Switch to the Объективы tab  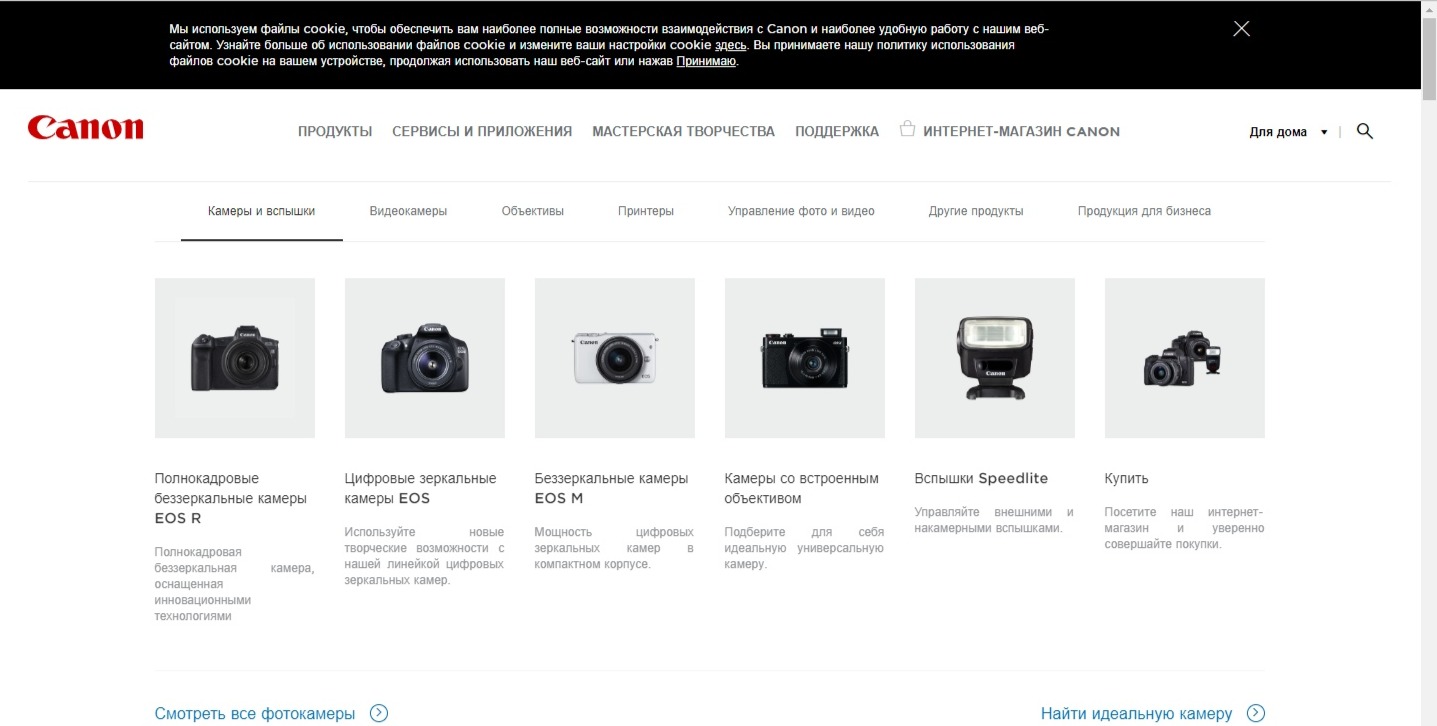click(x=533, y=211)
